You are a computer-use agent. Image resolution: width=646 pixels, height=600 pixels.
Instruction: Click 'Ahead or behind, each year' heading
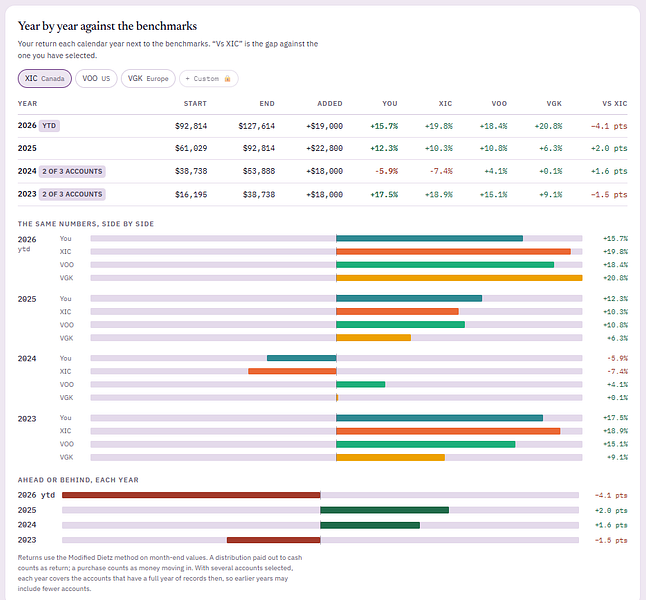[78, 480]
